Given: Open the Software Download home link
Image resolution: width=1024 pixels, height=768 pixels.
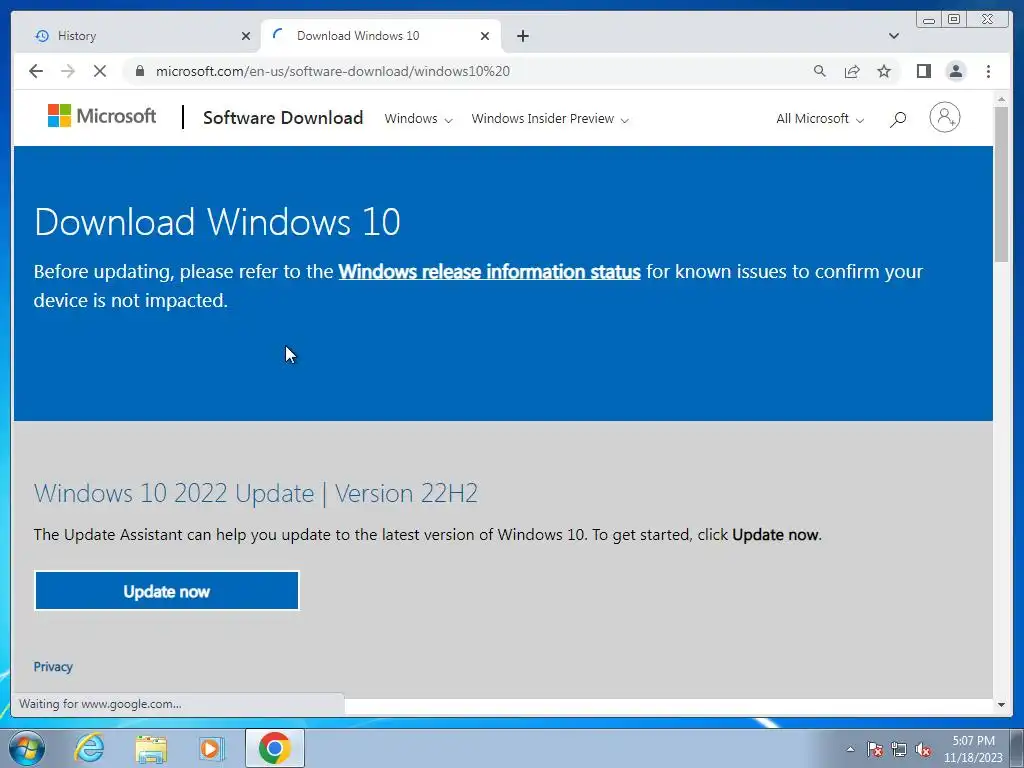Looking at the screenshot, I should pos(283,118).
